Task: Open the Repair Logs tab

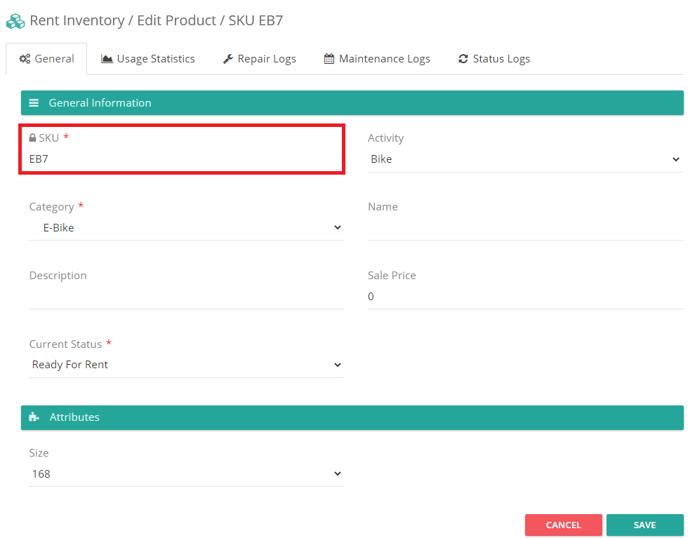Action: click(260, 59)
